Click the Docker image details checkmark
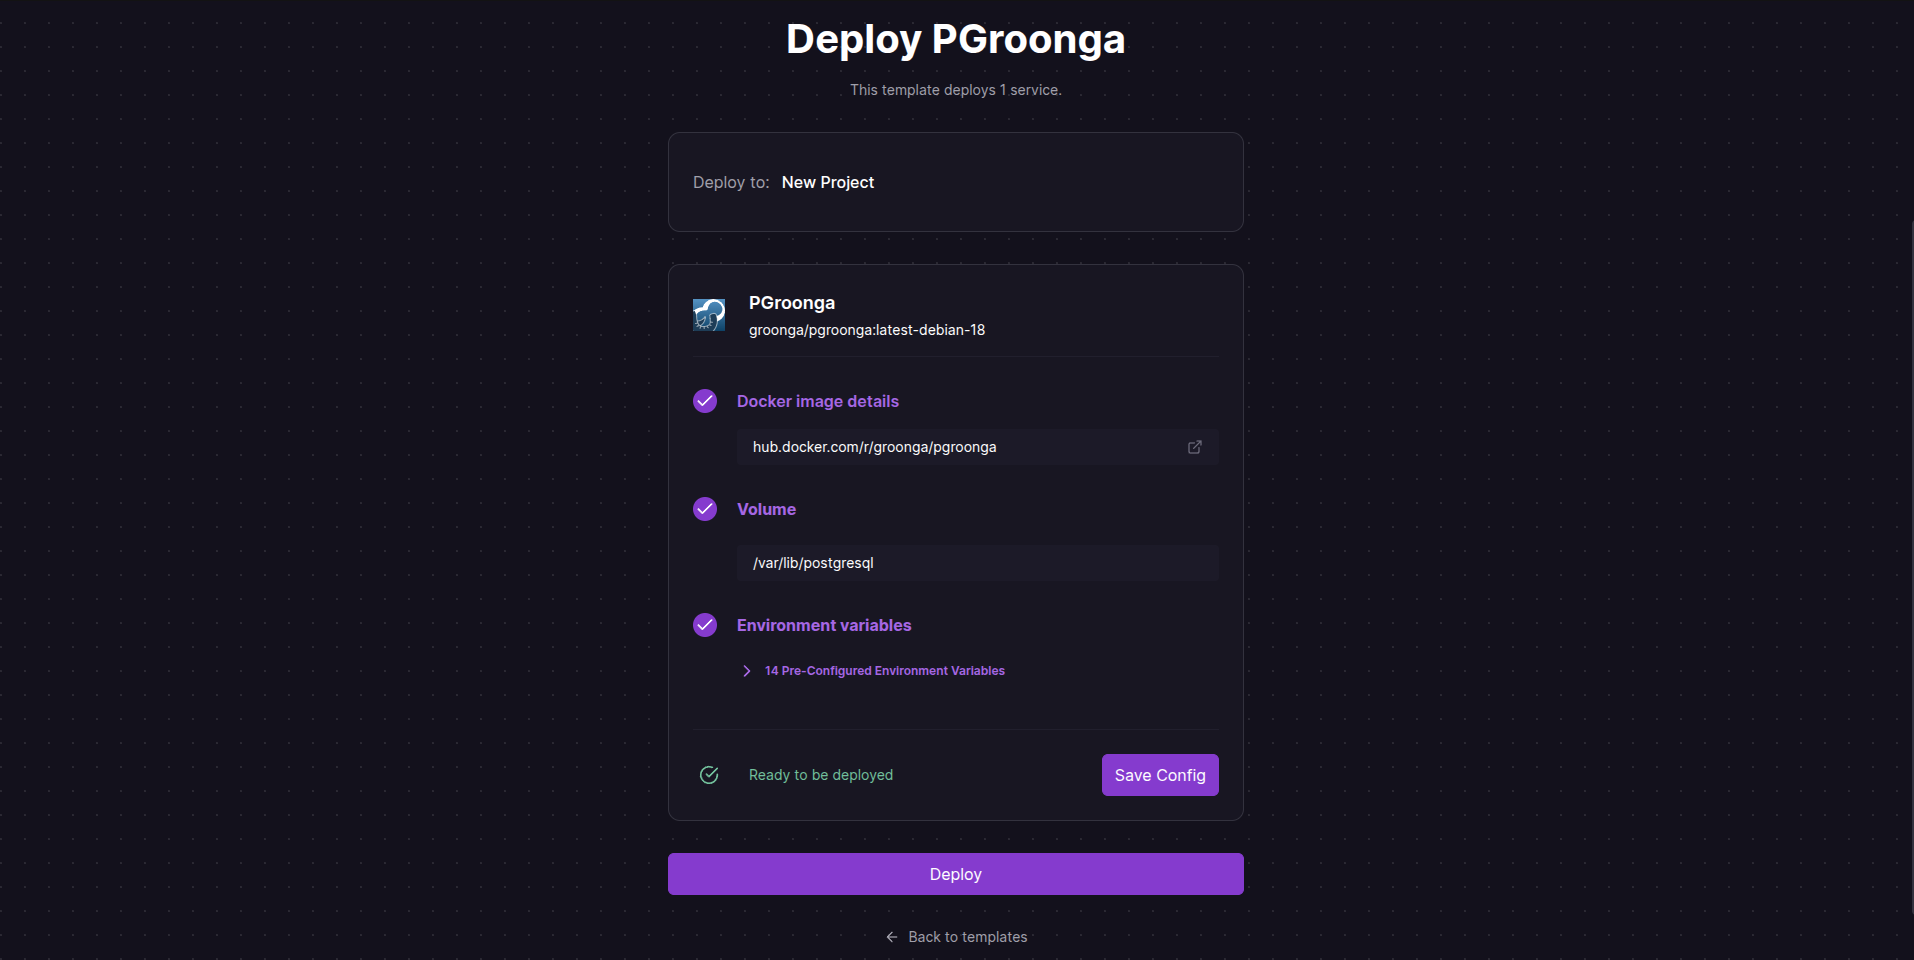Screen dimensions: 1914x960 tap(705, 401)
